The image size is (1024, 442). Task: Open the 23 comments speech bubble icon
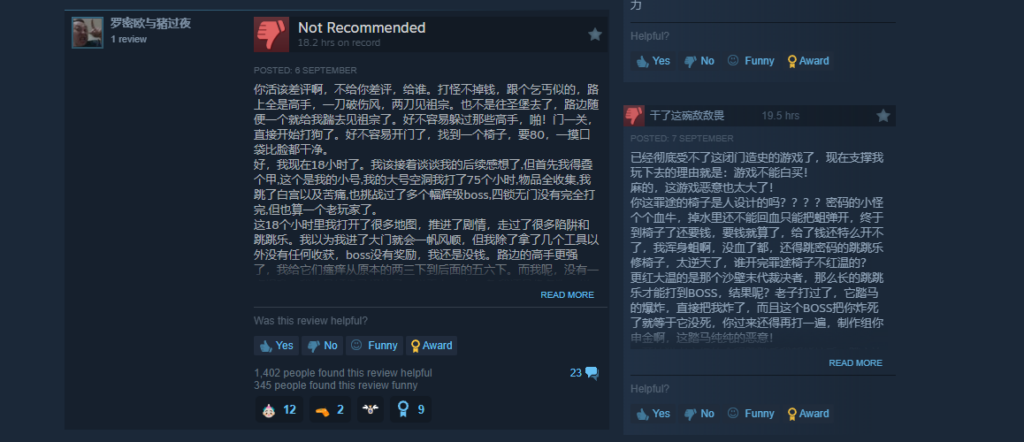592,373
